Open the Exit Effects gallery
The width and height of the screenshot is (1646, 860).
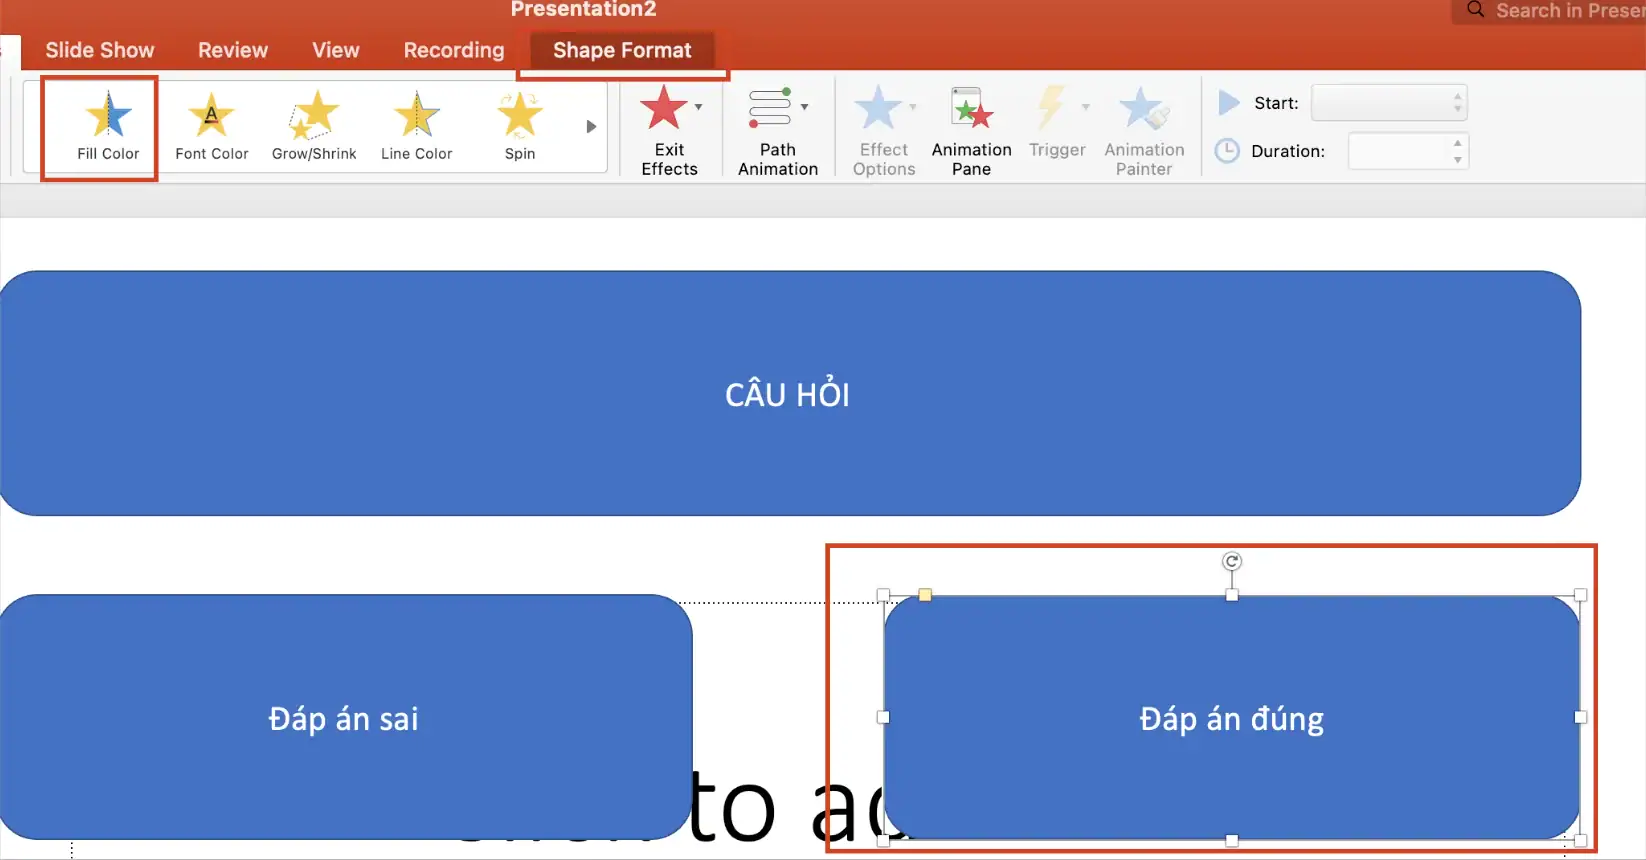669,130
